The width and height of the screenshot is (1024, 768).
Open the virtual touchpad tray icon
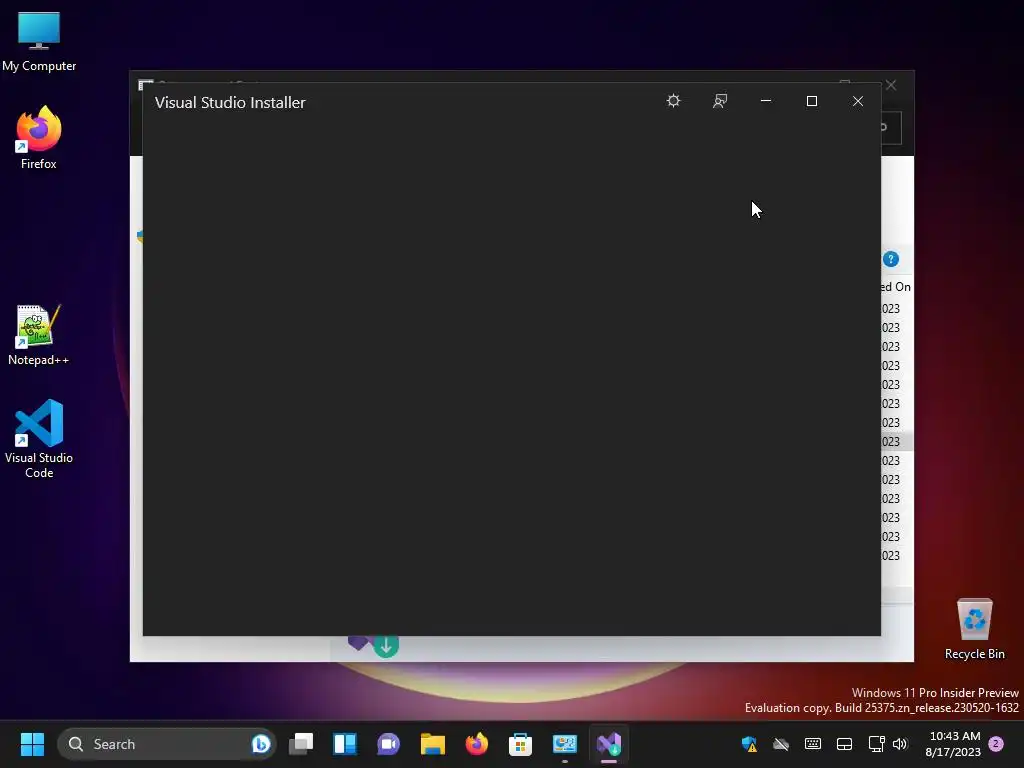(x=844, y=744)
